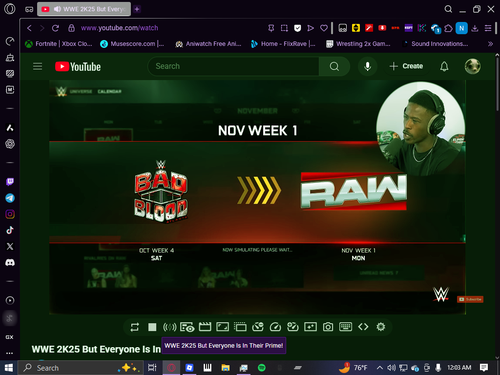The width and height of the screenshot is (500, 375).
Task: Show hidden system tray icons arrow
Action: pos(379,368)
